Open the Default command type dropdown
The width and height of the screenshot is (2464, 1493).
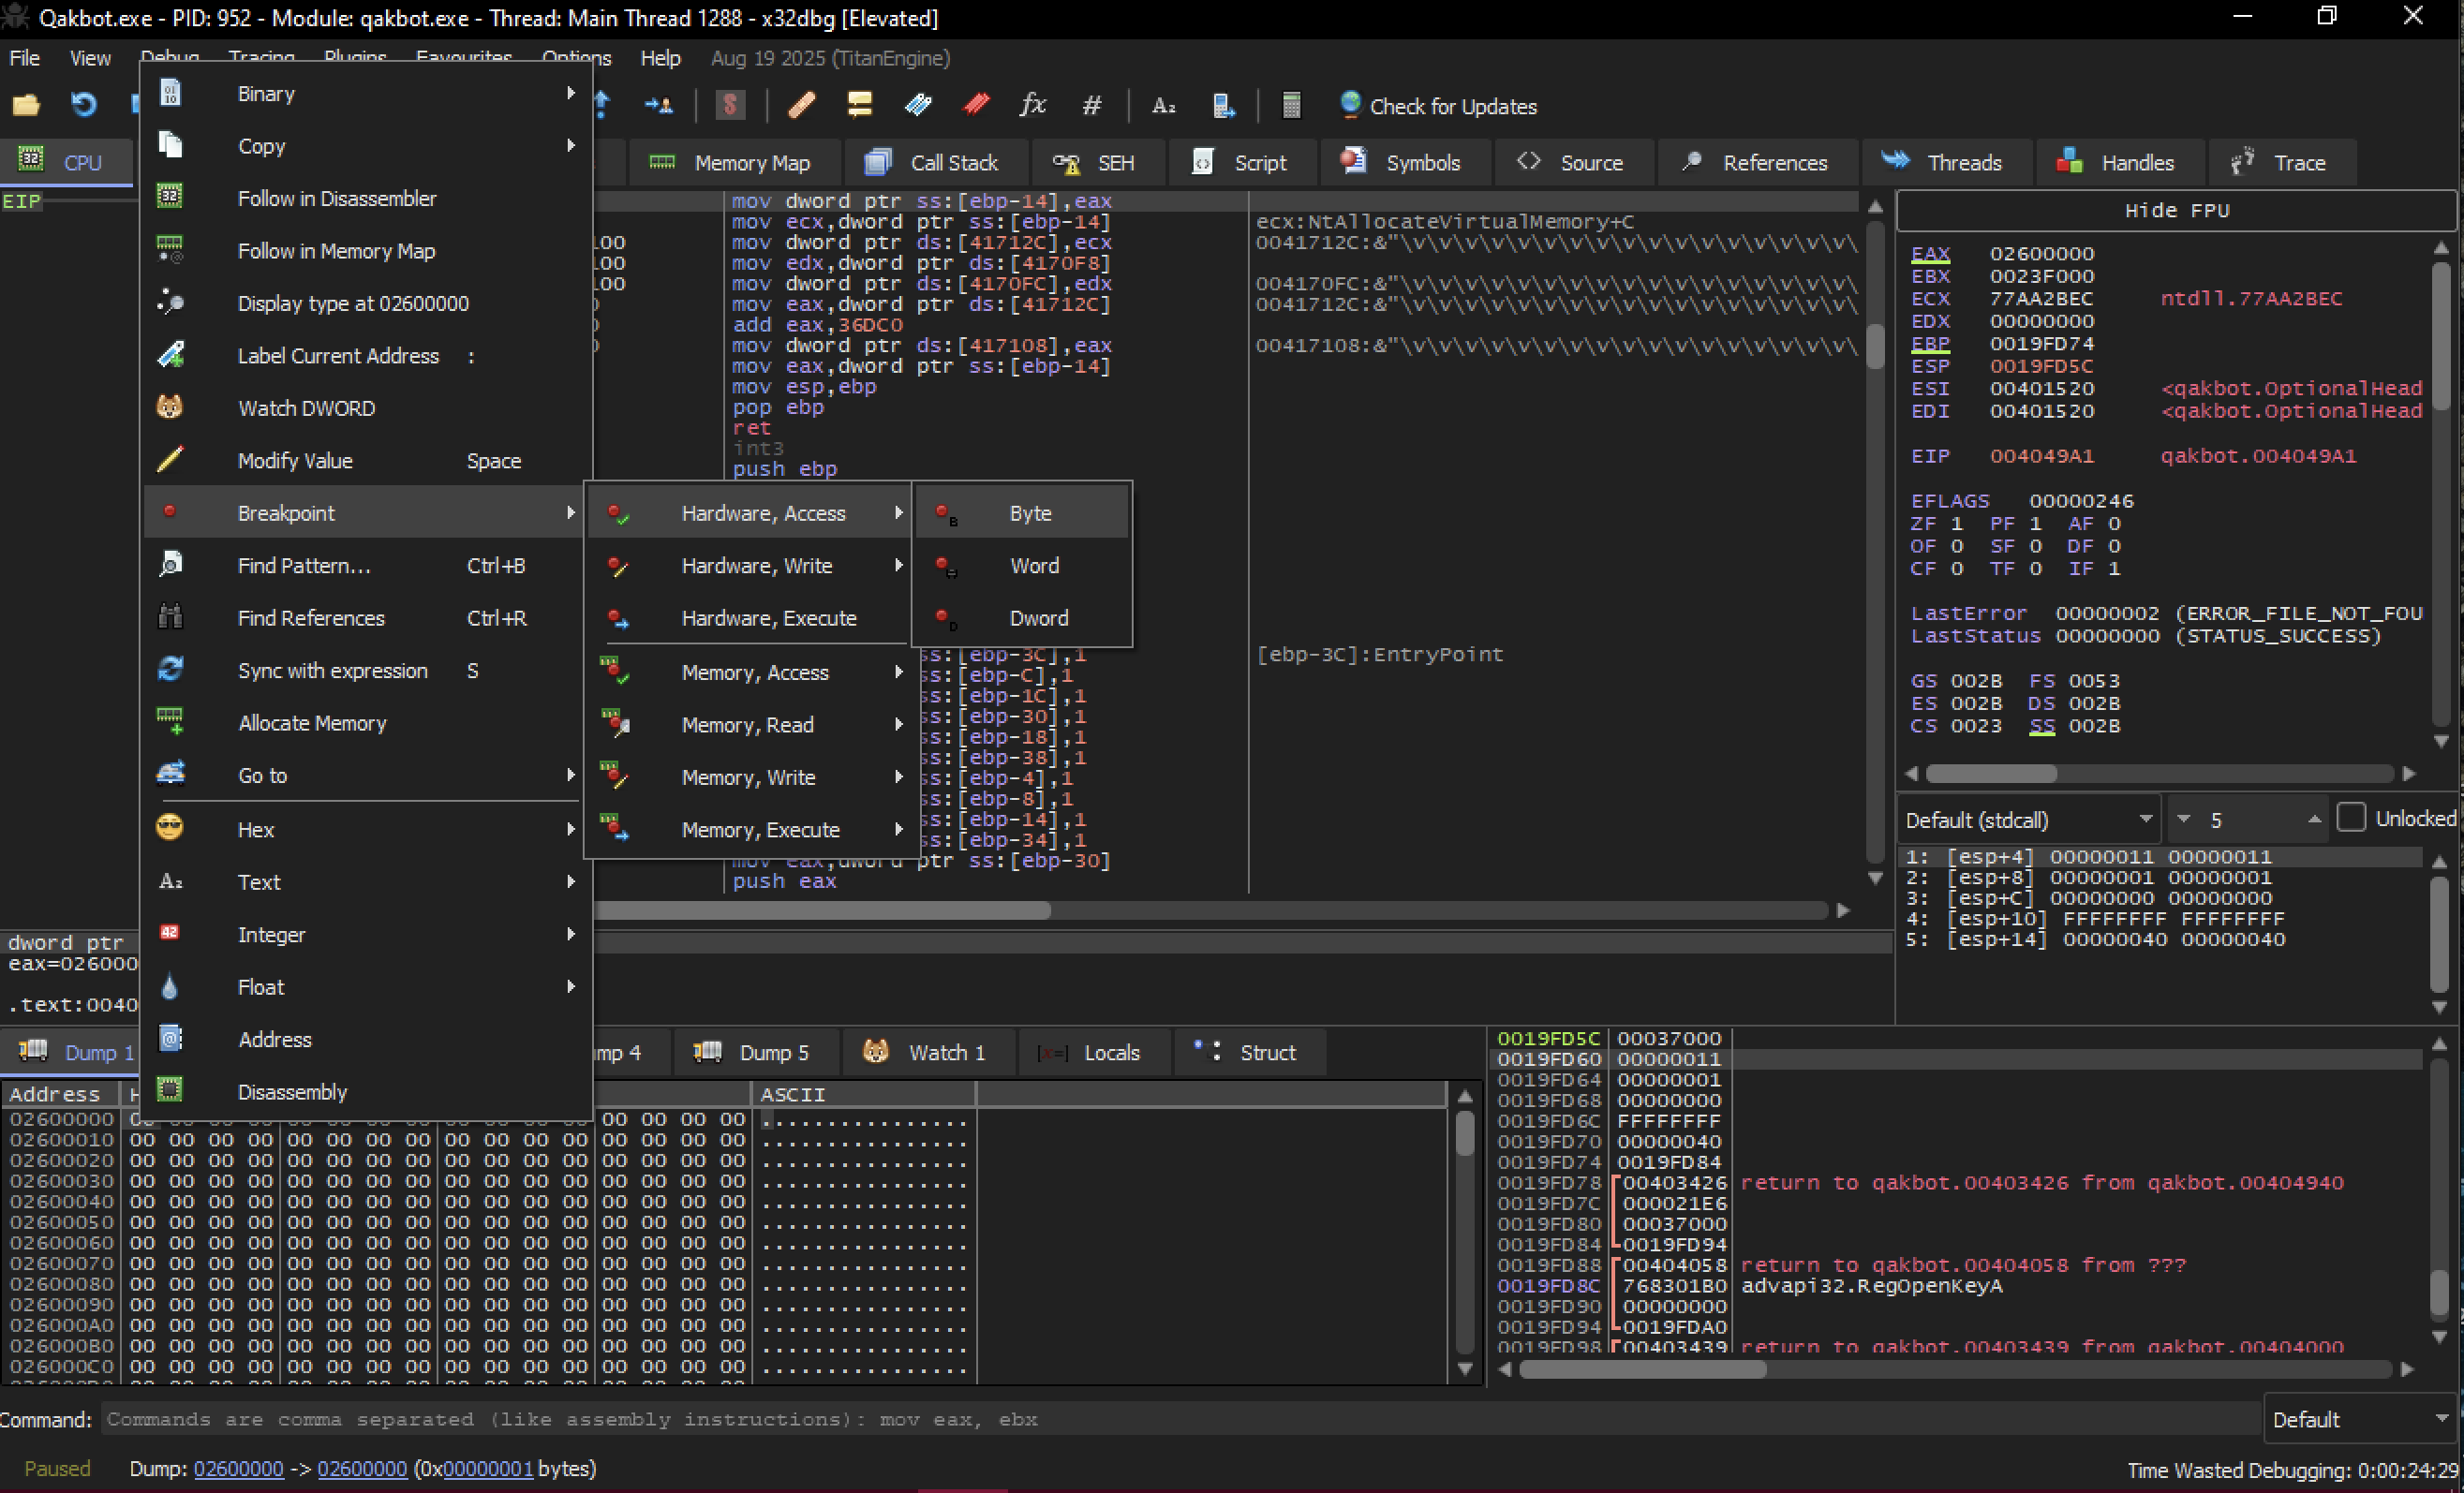click(2360, 1419)
